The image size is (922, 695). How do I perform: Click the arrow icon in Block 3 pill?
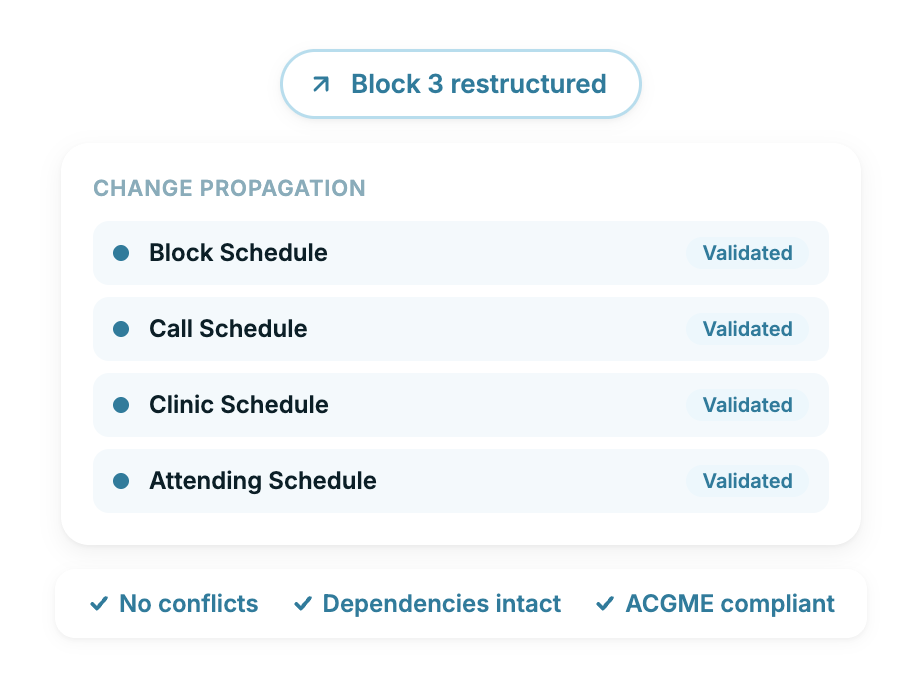321,84
